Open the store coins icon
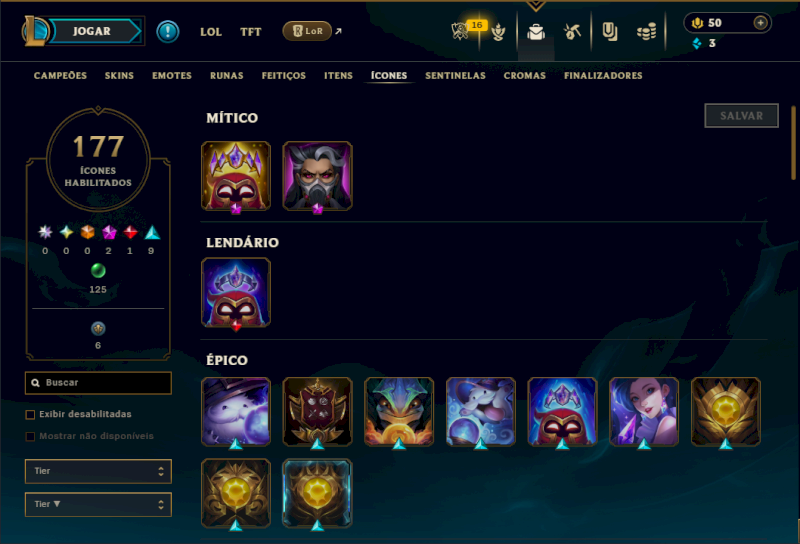Screen dimensions: 800x544 (646, 32)
